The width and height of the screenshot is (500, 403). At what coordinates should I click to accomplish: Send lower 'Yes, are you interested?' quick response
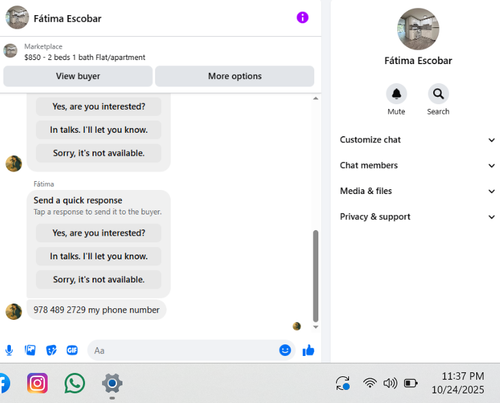[99, 233]
